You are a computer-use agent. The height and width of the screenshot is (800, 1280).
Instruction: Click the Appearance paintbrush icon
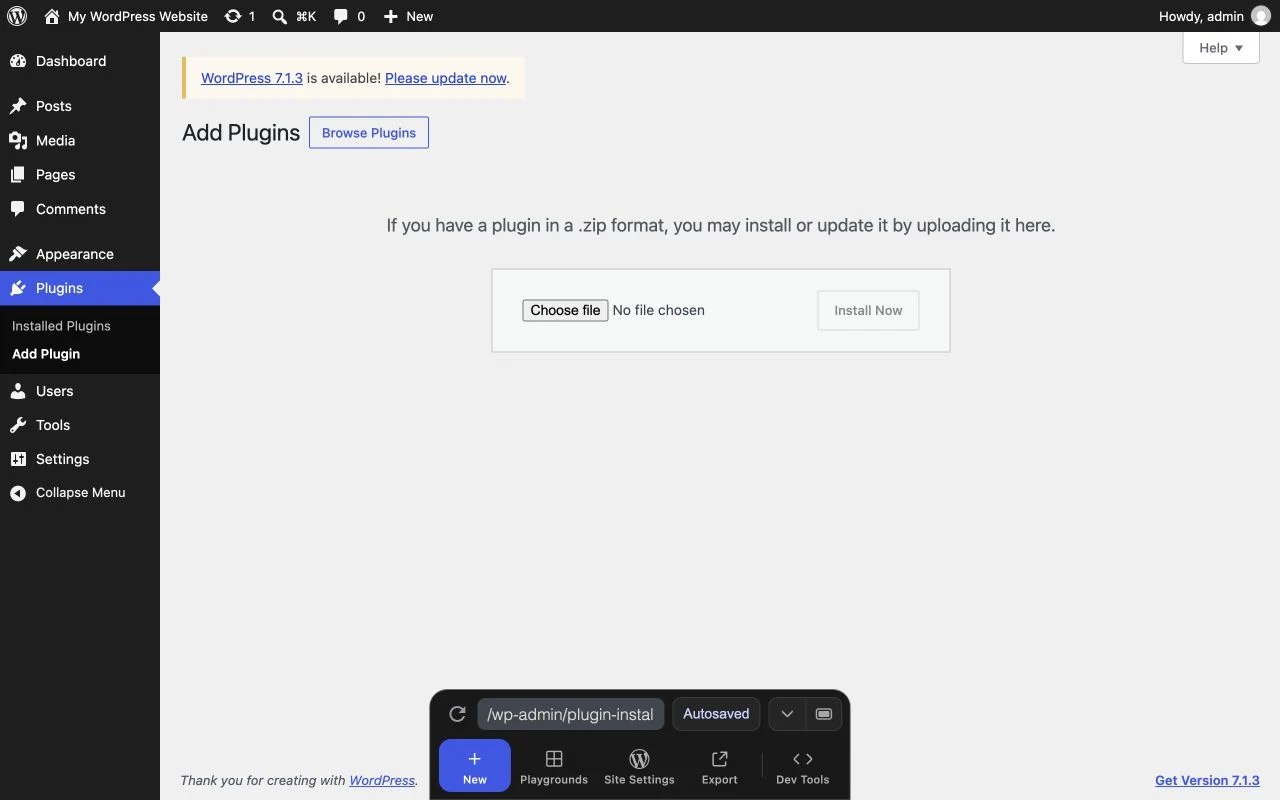(x=18, y=254)
